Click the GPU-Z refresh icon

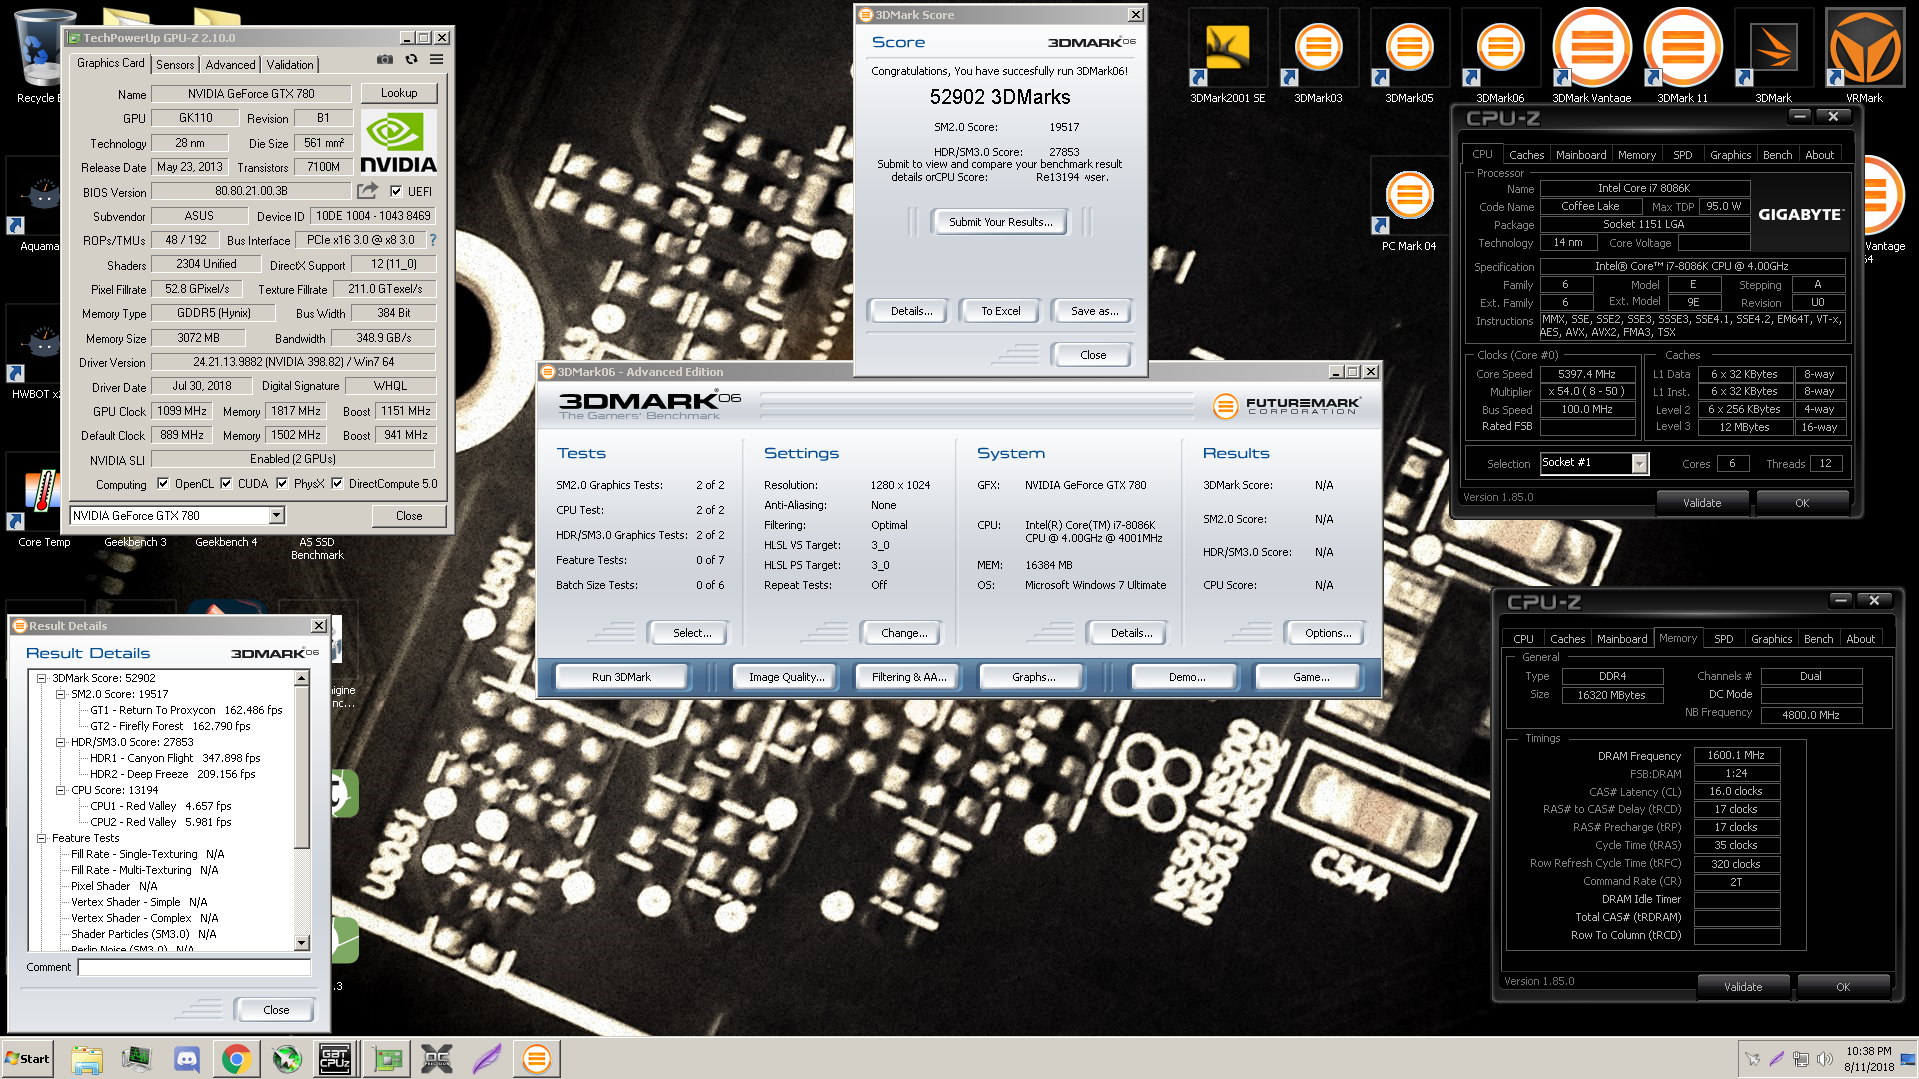coord(411,60)
